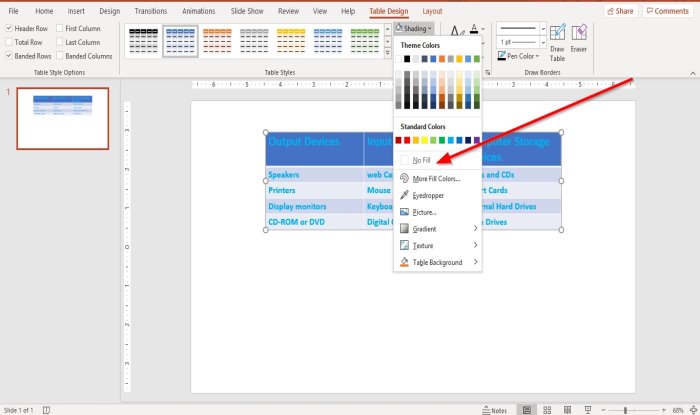Pick orange theme color swatch
The image size is (700, 415).
[442, 59]
